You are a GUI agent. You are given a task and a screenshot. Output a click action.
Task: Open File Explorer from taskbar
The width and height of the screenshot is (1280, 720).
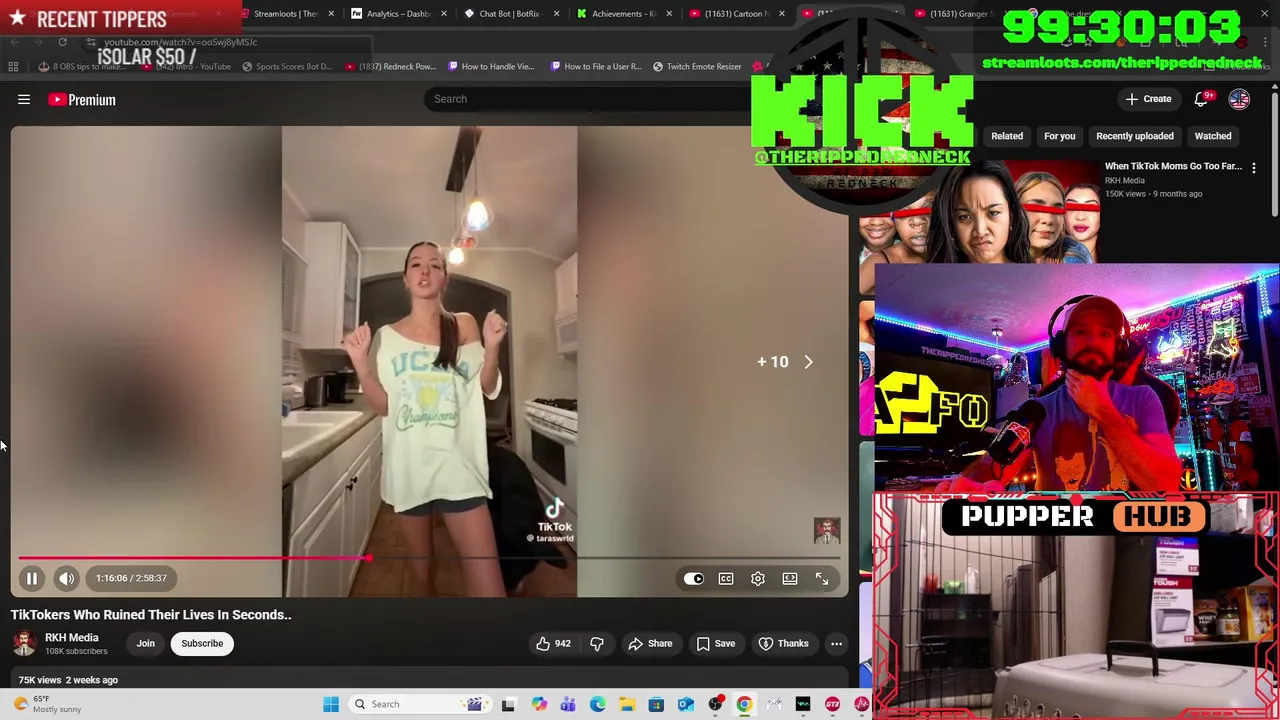click(627, 704)
